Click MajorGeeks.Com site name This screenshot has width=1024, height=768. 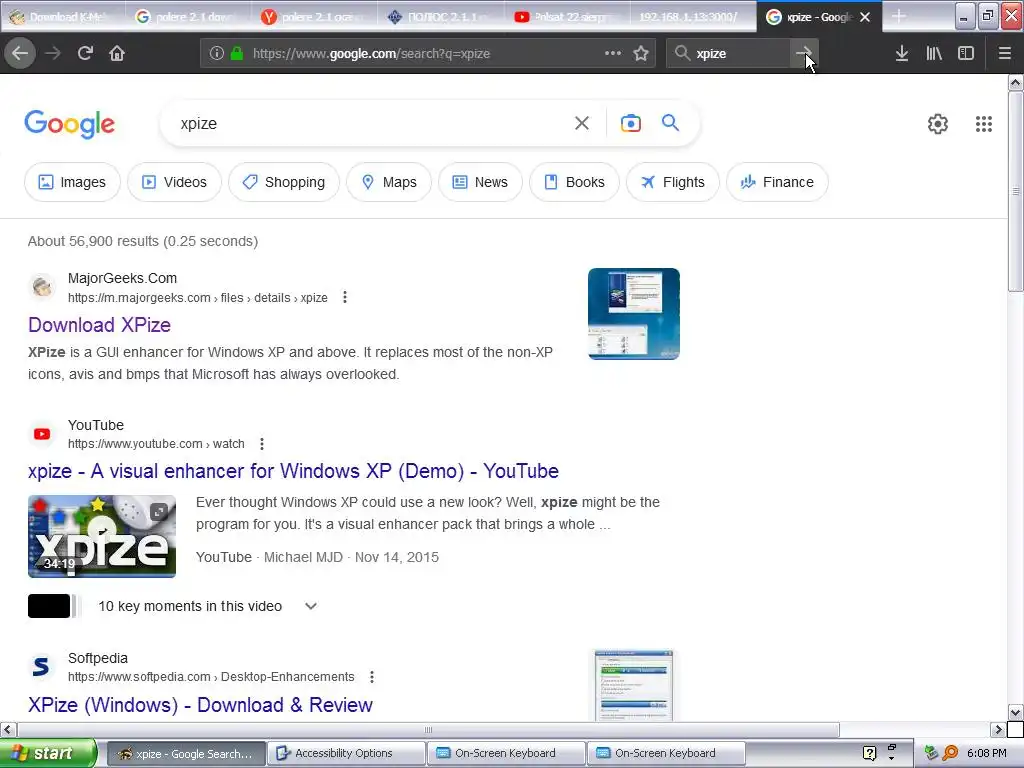click(x=122, y=278)
